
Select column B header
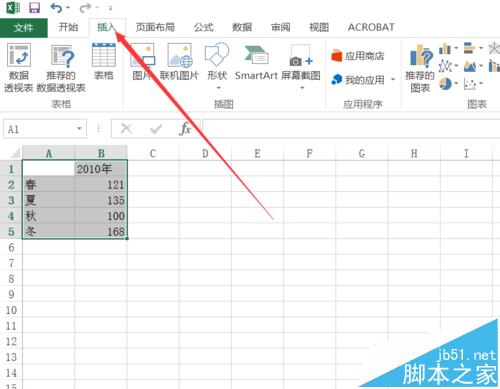click(101, 153)
